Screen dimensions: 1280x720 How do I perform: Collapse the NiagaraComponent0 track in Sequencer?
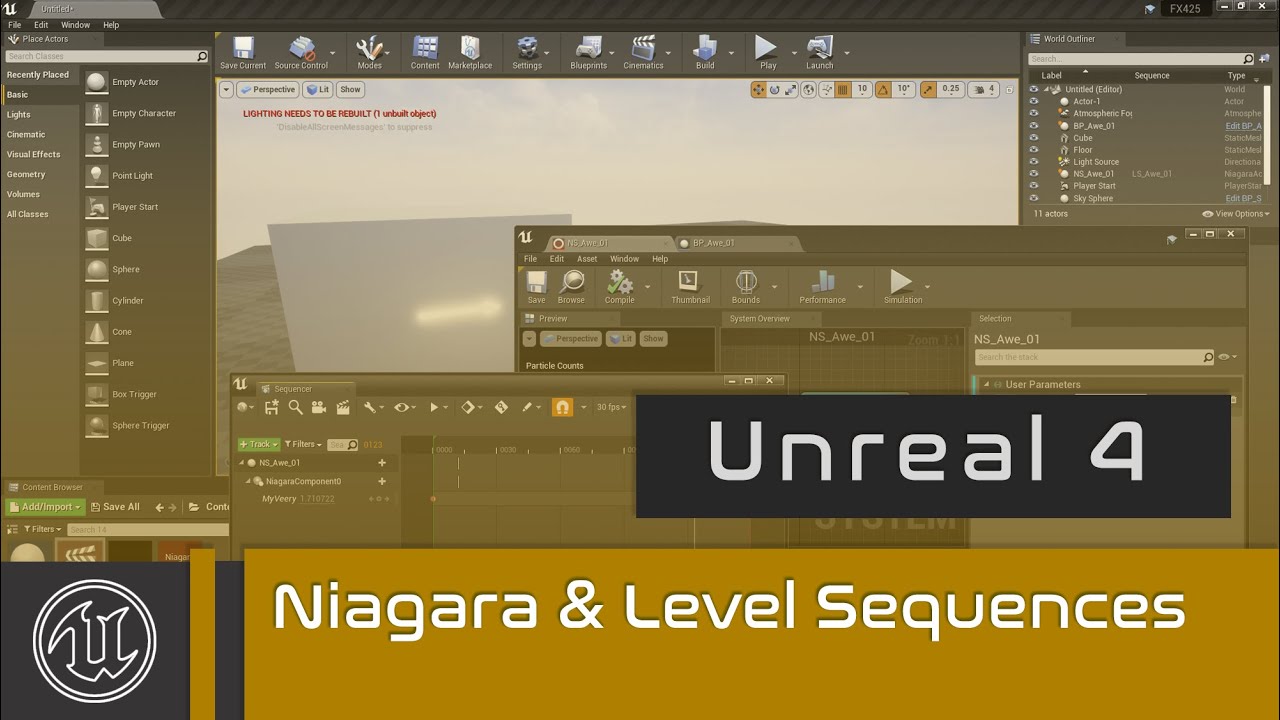[248, 481]
